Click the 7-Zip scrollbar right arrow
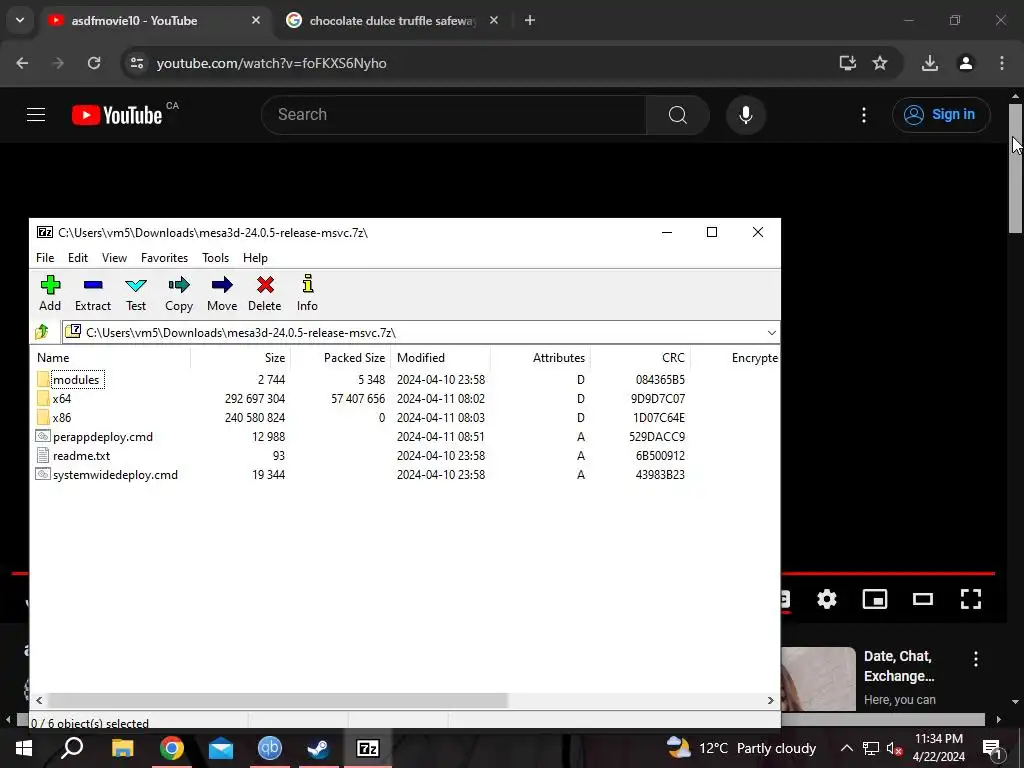Screen dimensions: 1024x768 point(771,700)
